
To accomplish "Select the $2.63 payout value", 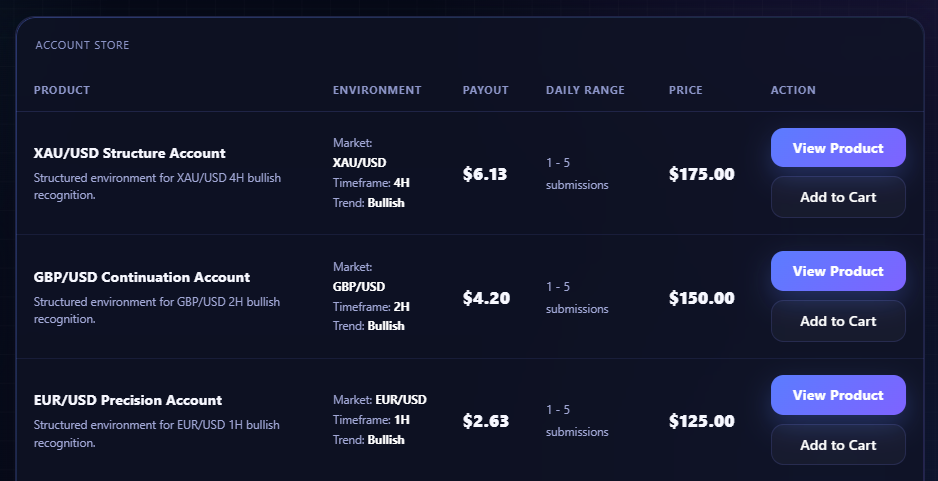I will click(486, 421).
